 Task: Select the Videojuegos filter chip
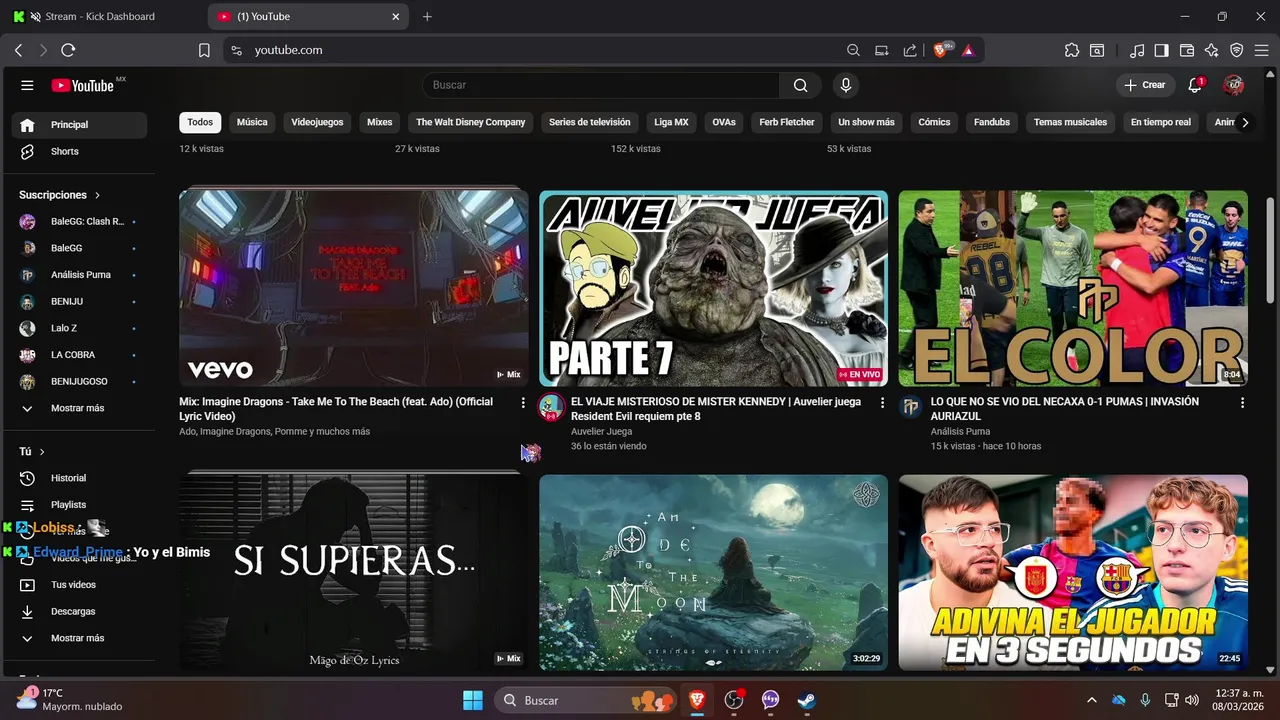click(x=317, y=122)
